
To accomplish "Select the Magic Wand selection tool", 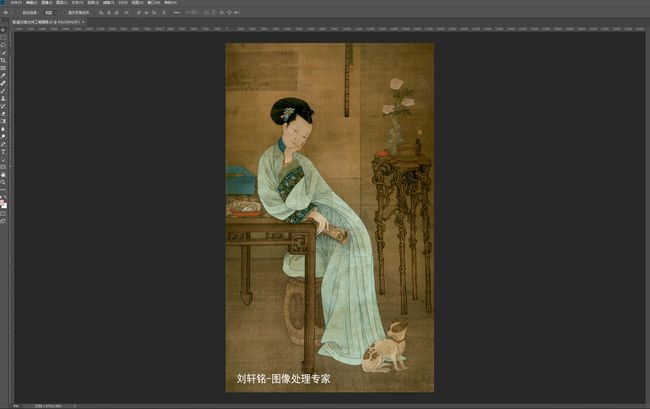I will tap(3, 53).
